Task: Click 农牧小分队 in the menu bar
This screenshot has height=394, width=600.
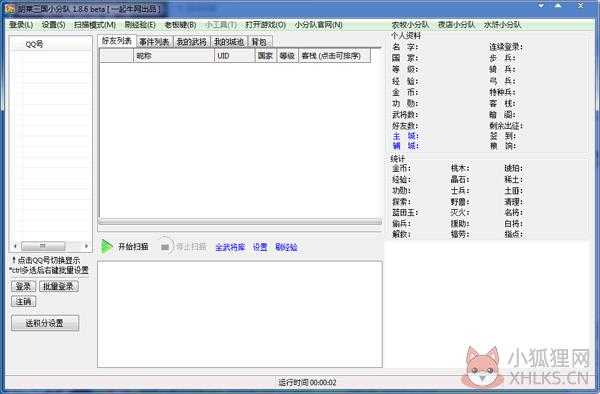Action: 410,25
